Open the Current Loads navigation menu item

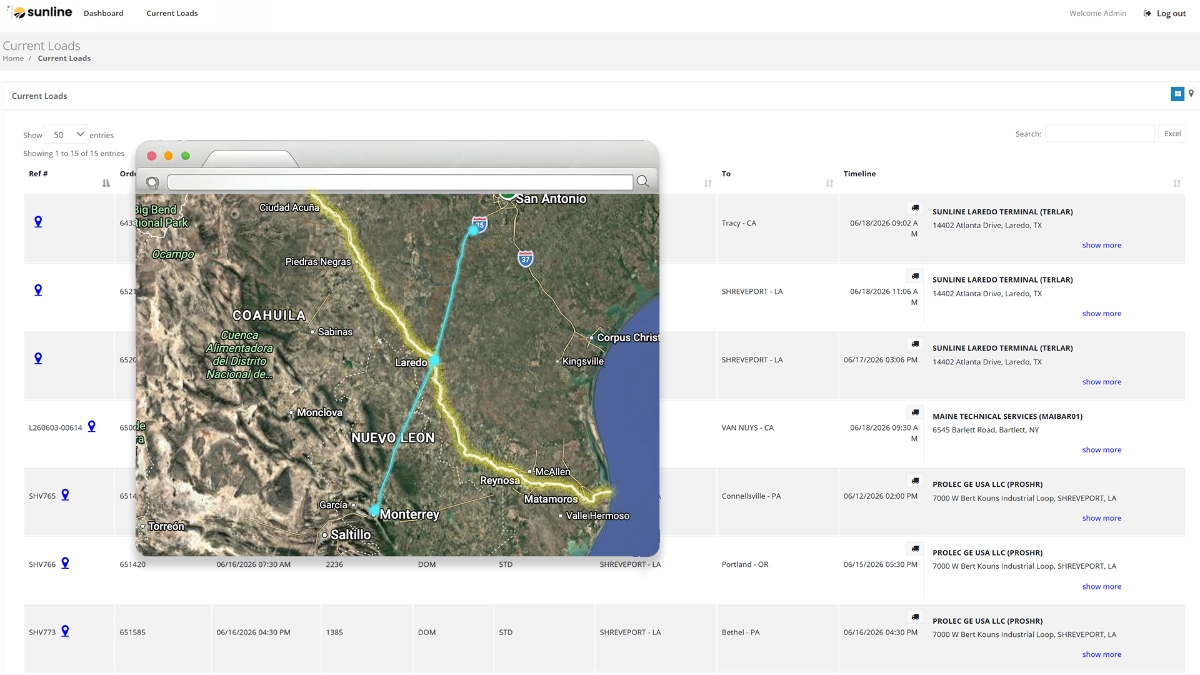tap(172, 13)
